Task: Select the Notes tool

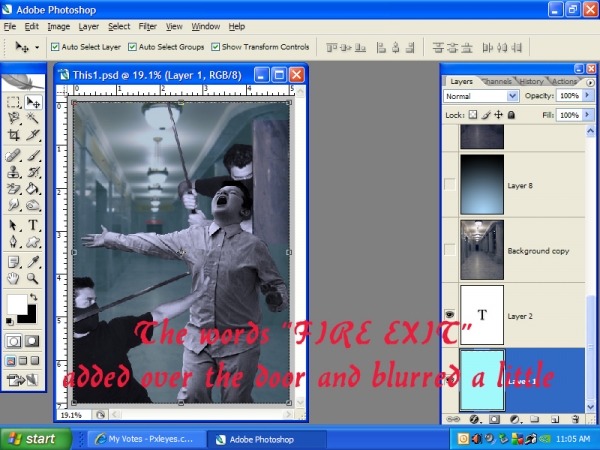Action: click(x=13, y=262)
